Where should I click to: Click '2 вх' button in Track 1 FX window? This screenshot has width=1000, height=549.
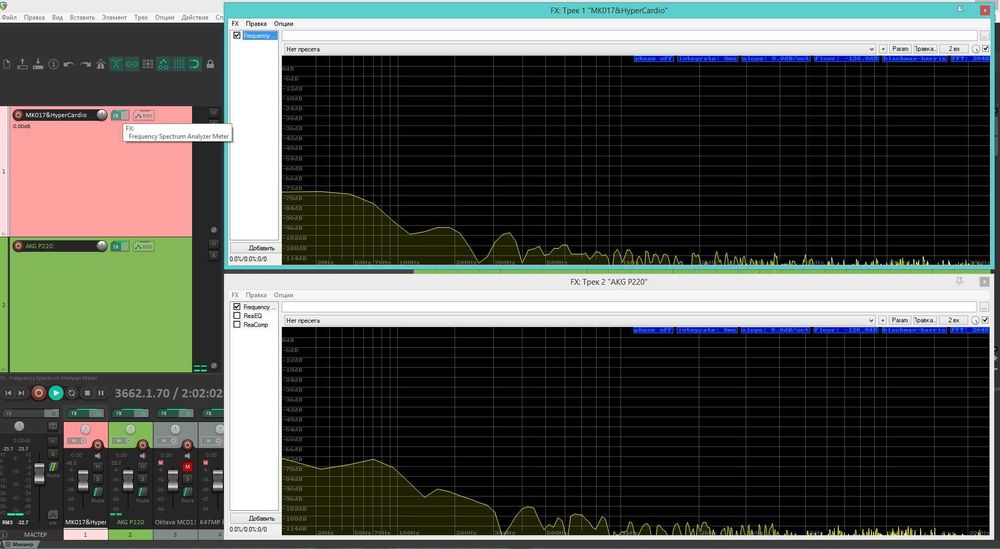[954, 49]
